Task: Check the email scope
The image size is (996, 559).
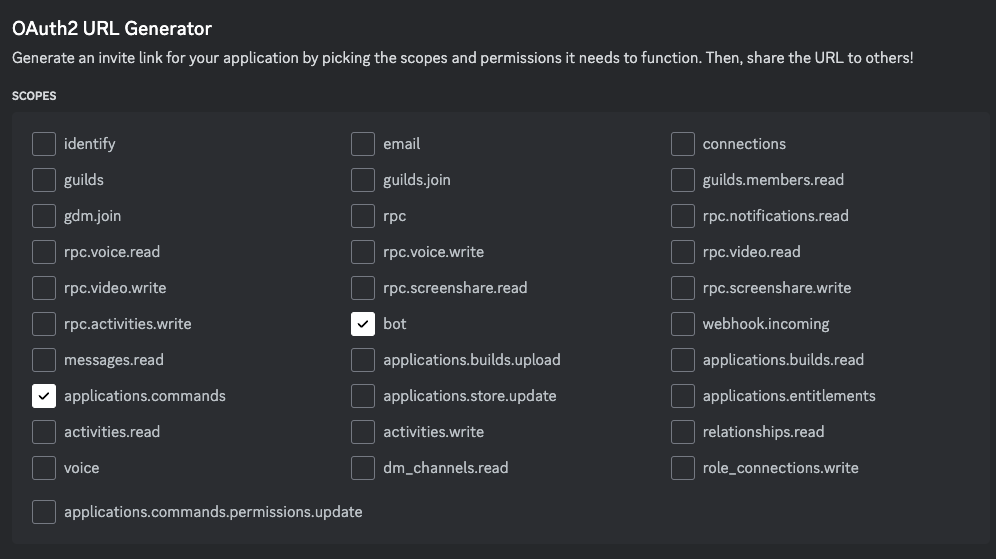Action: tap(363, 144)
